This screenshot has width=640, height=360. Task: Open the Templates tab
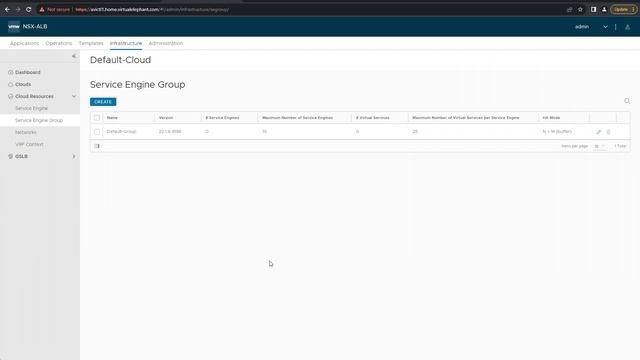pyautogui.click(x=91, y=43)
